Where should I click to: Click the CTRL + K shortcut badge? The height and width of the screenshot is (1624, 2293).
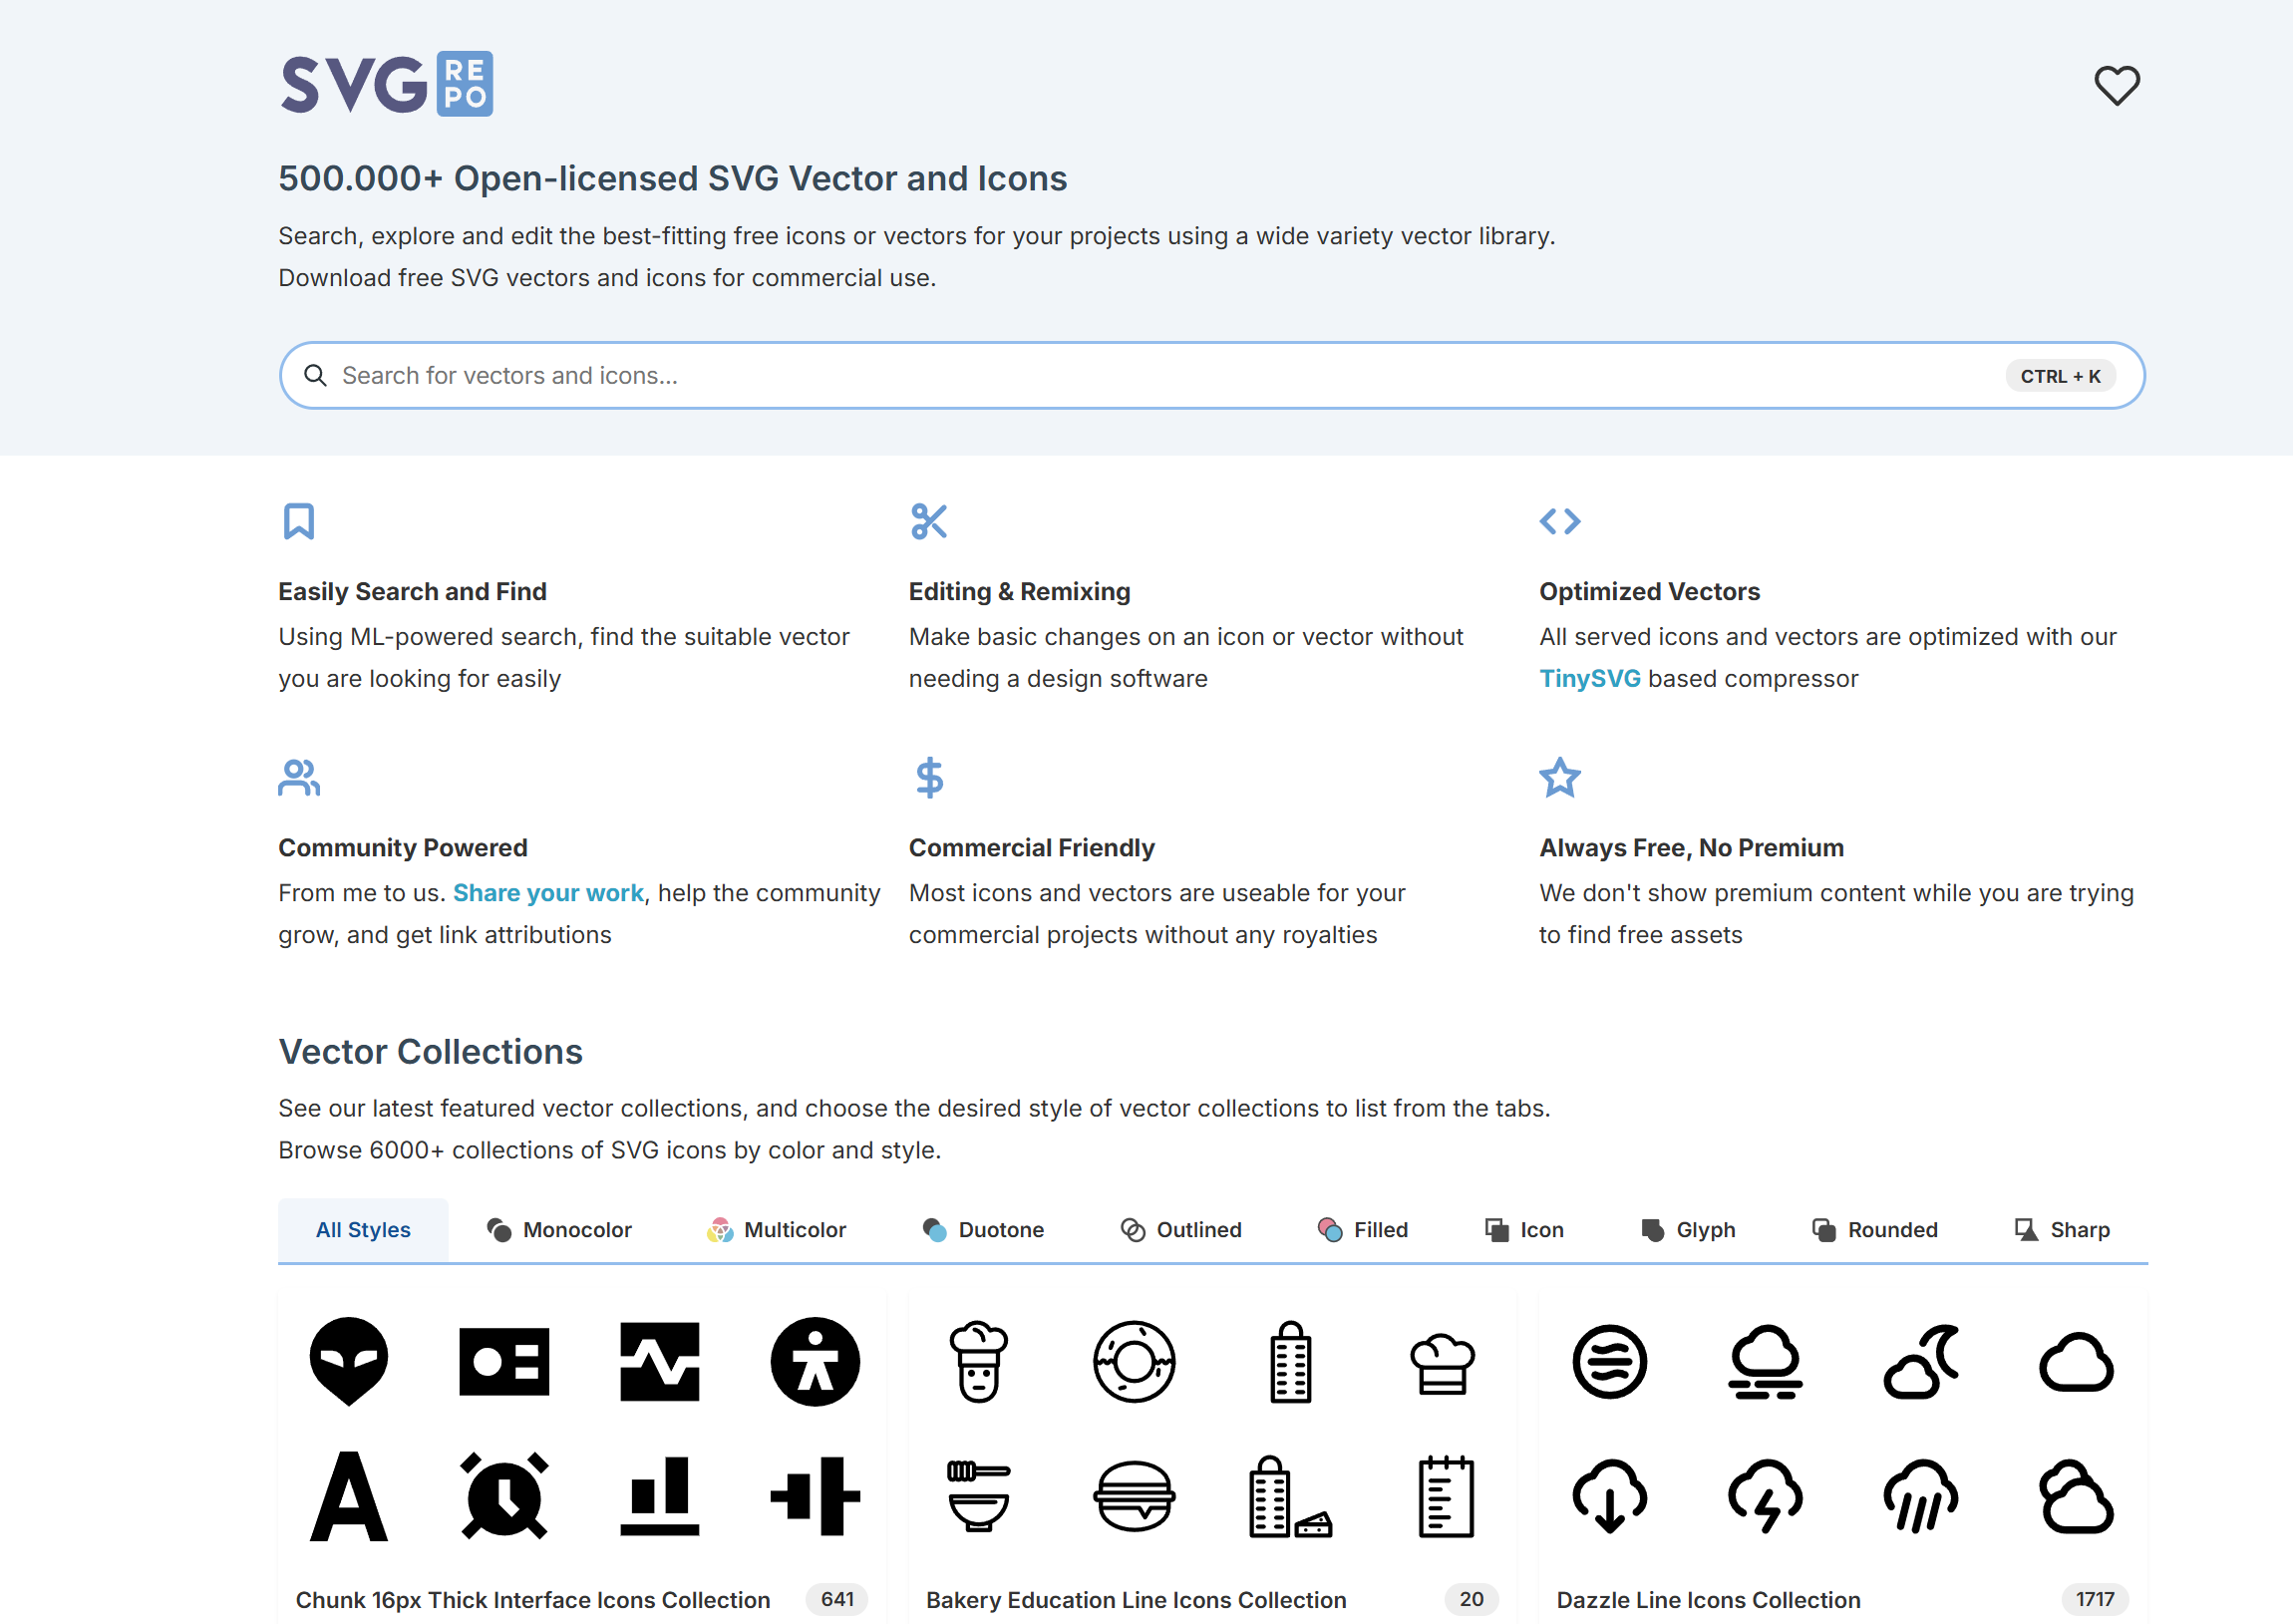point(2060,376)
